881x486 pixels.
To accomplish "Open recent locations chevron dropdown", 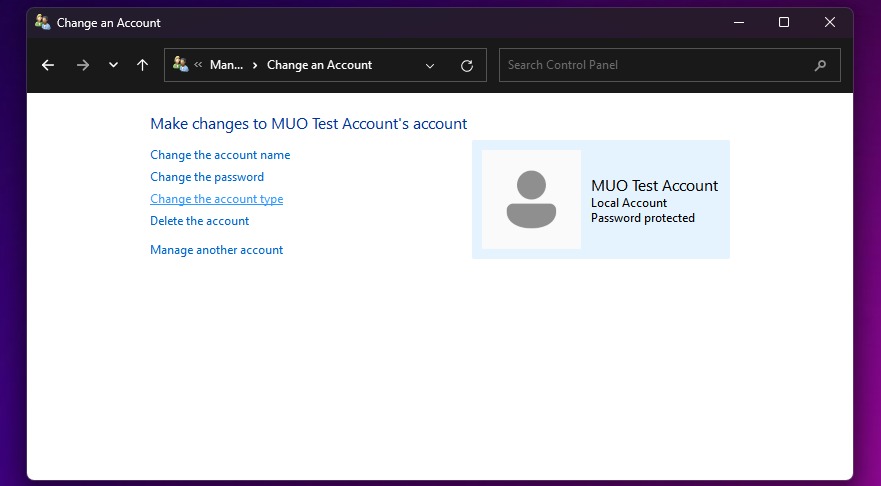I will tap(113, 65).
